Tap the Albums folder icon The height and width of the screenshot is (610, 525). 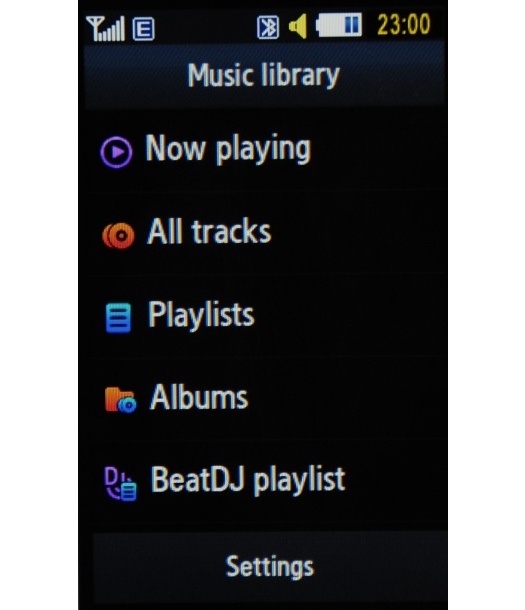pos(120,400)
